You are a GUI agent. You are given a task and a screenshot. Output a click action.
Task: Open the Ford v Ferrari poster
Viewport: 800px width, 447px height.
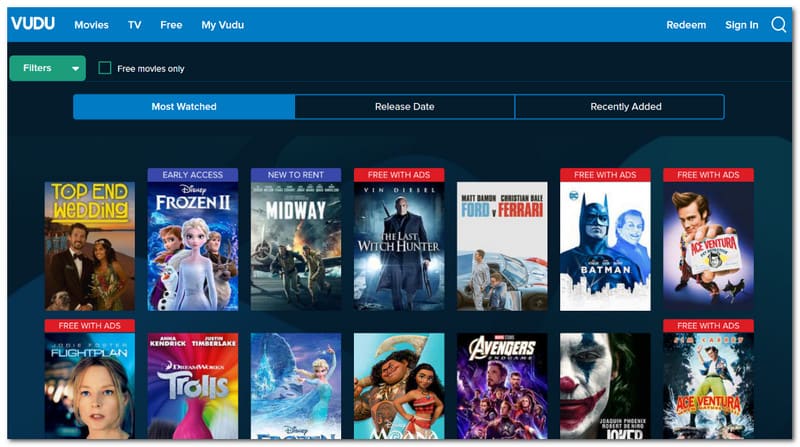pyautogui.click(x=502, y=246)
